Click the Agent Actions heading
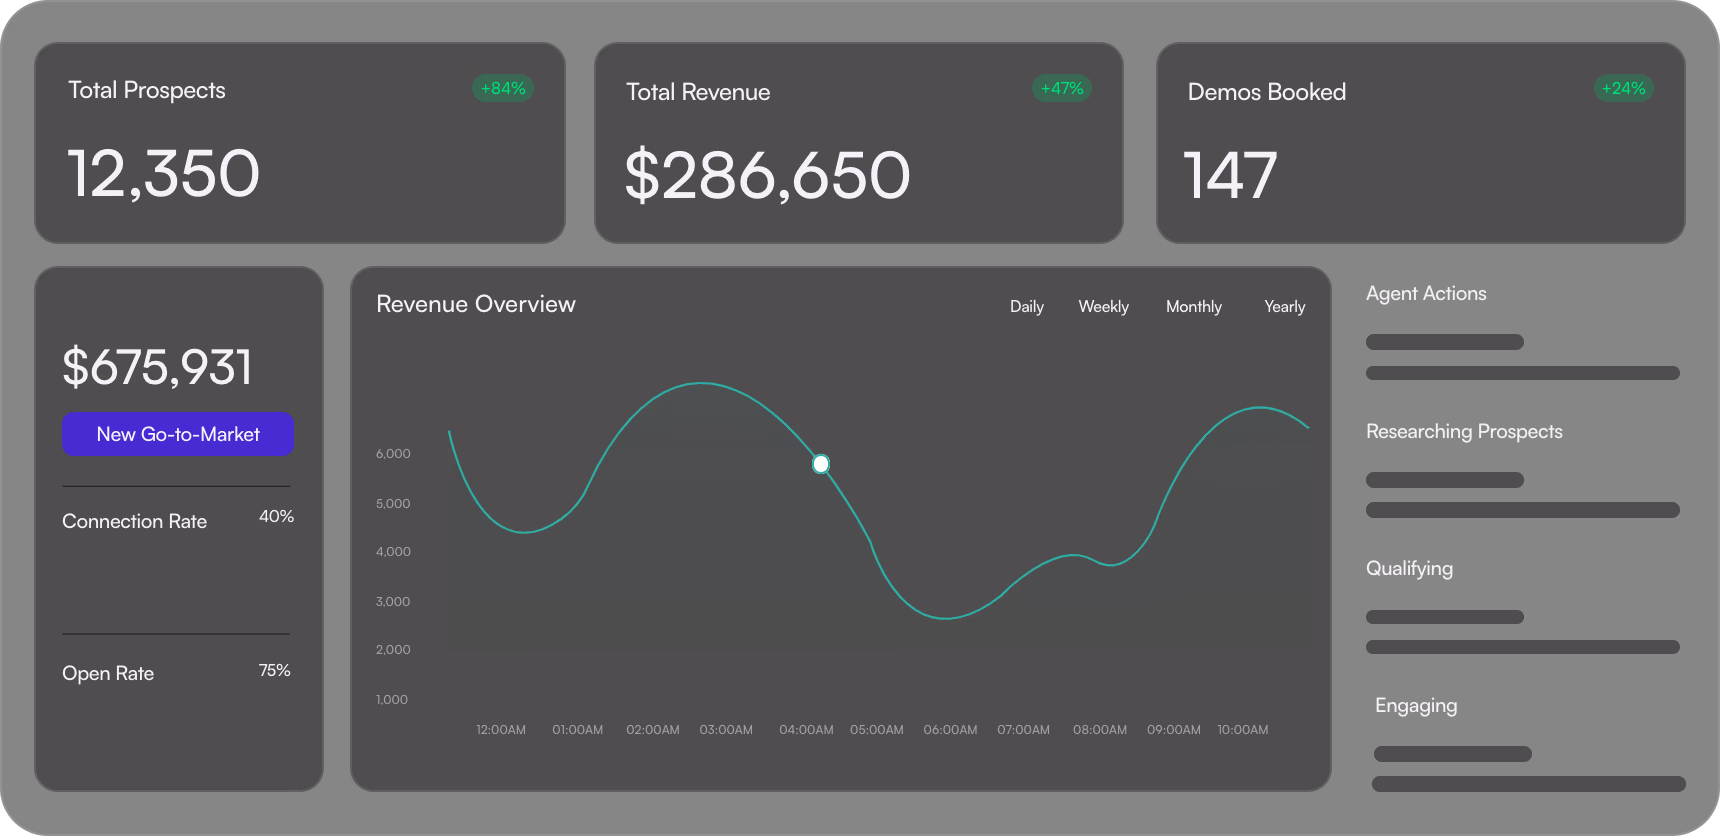This screenshot has width=1720, height=836. pyautogui.click(x=1426, y=293)
